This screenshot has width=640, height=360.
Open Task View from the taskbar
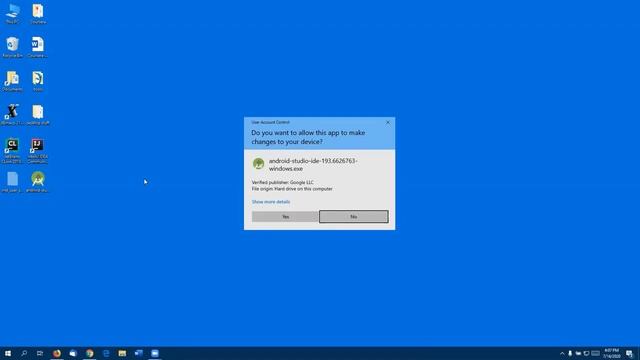(40, 353)
